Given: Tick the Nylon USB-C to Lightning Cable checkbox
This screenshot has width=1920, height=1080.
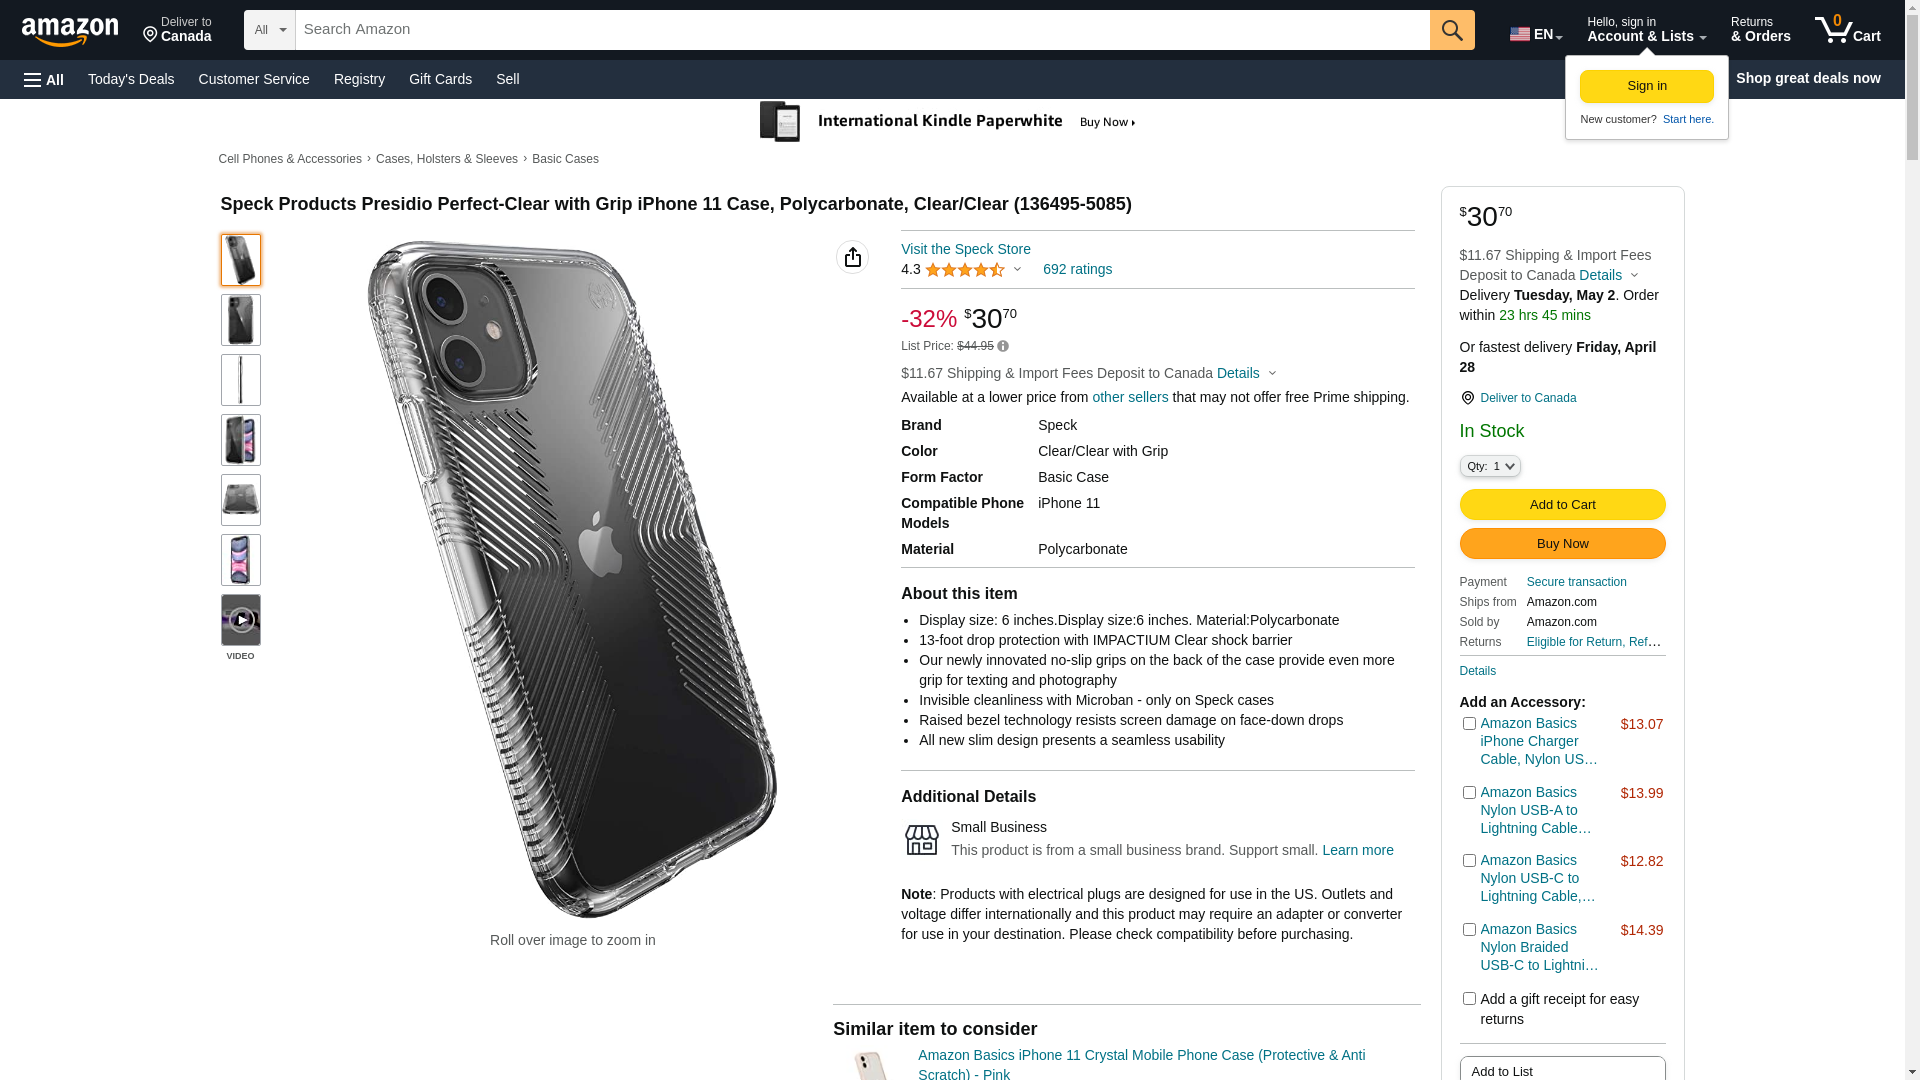Looking at the screenshot, I should [x=1469, y=861].
